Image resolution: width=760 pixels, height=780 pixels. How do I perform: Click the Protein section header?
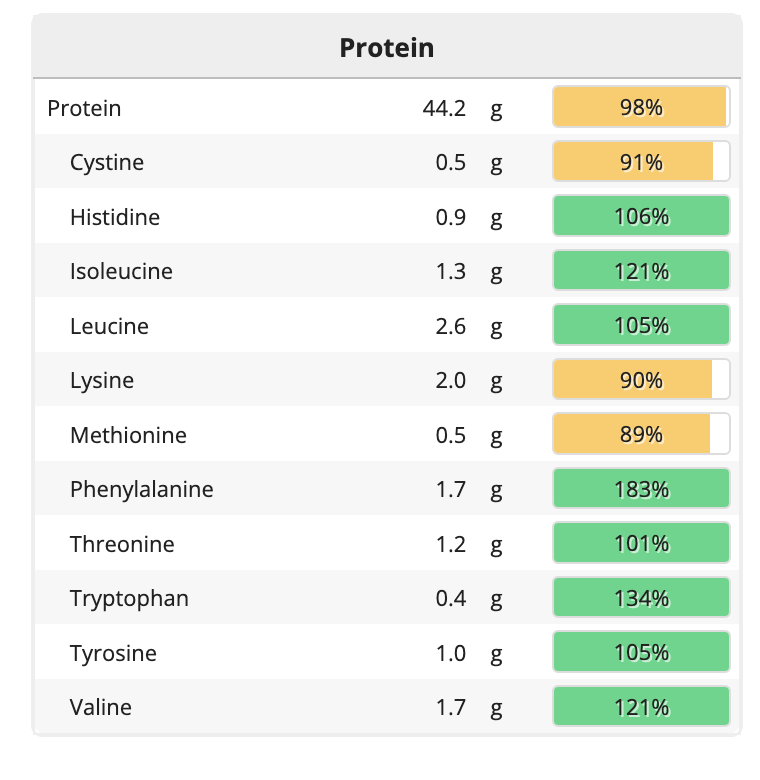(387, 47)
